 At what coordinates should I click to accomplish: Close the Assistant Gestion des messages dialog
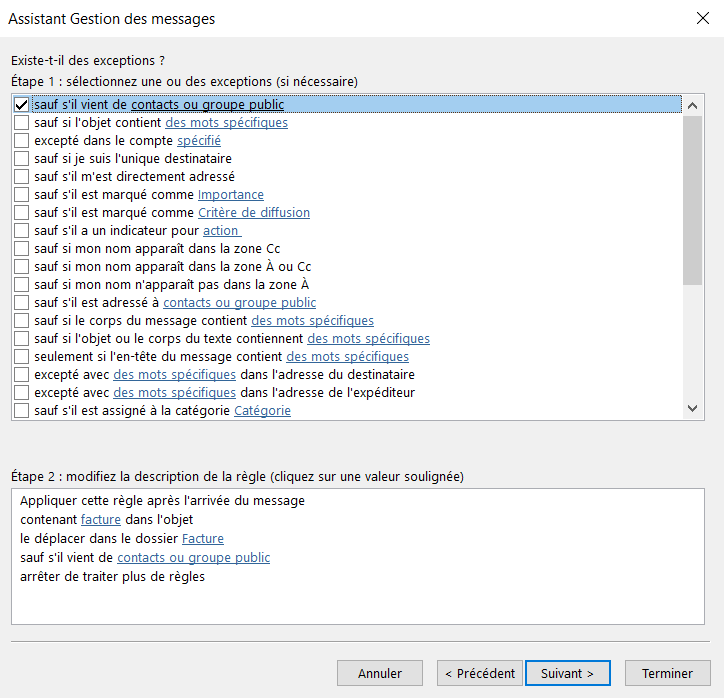click(x=703, y=18)
